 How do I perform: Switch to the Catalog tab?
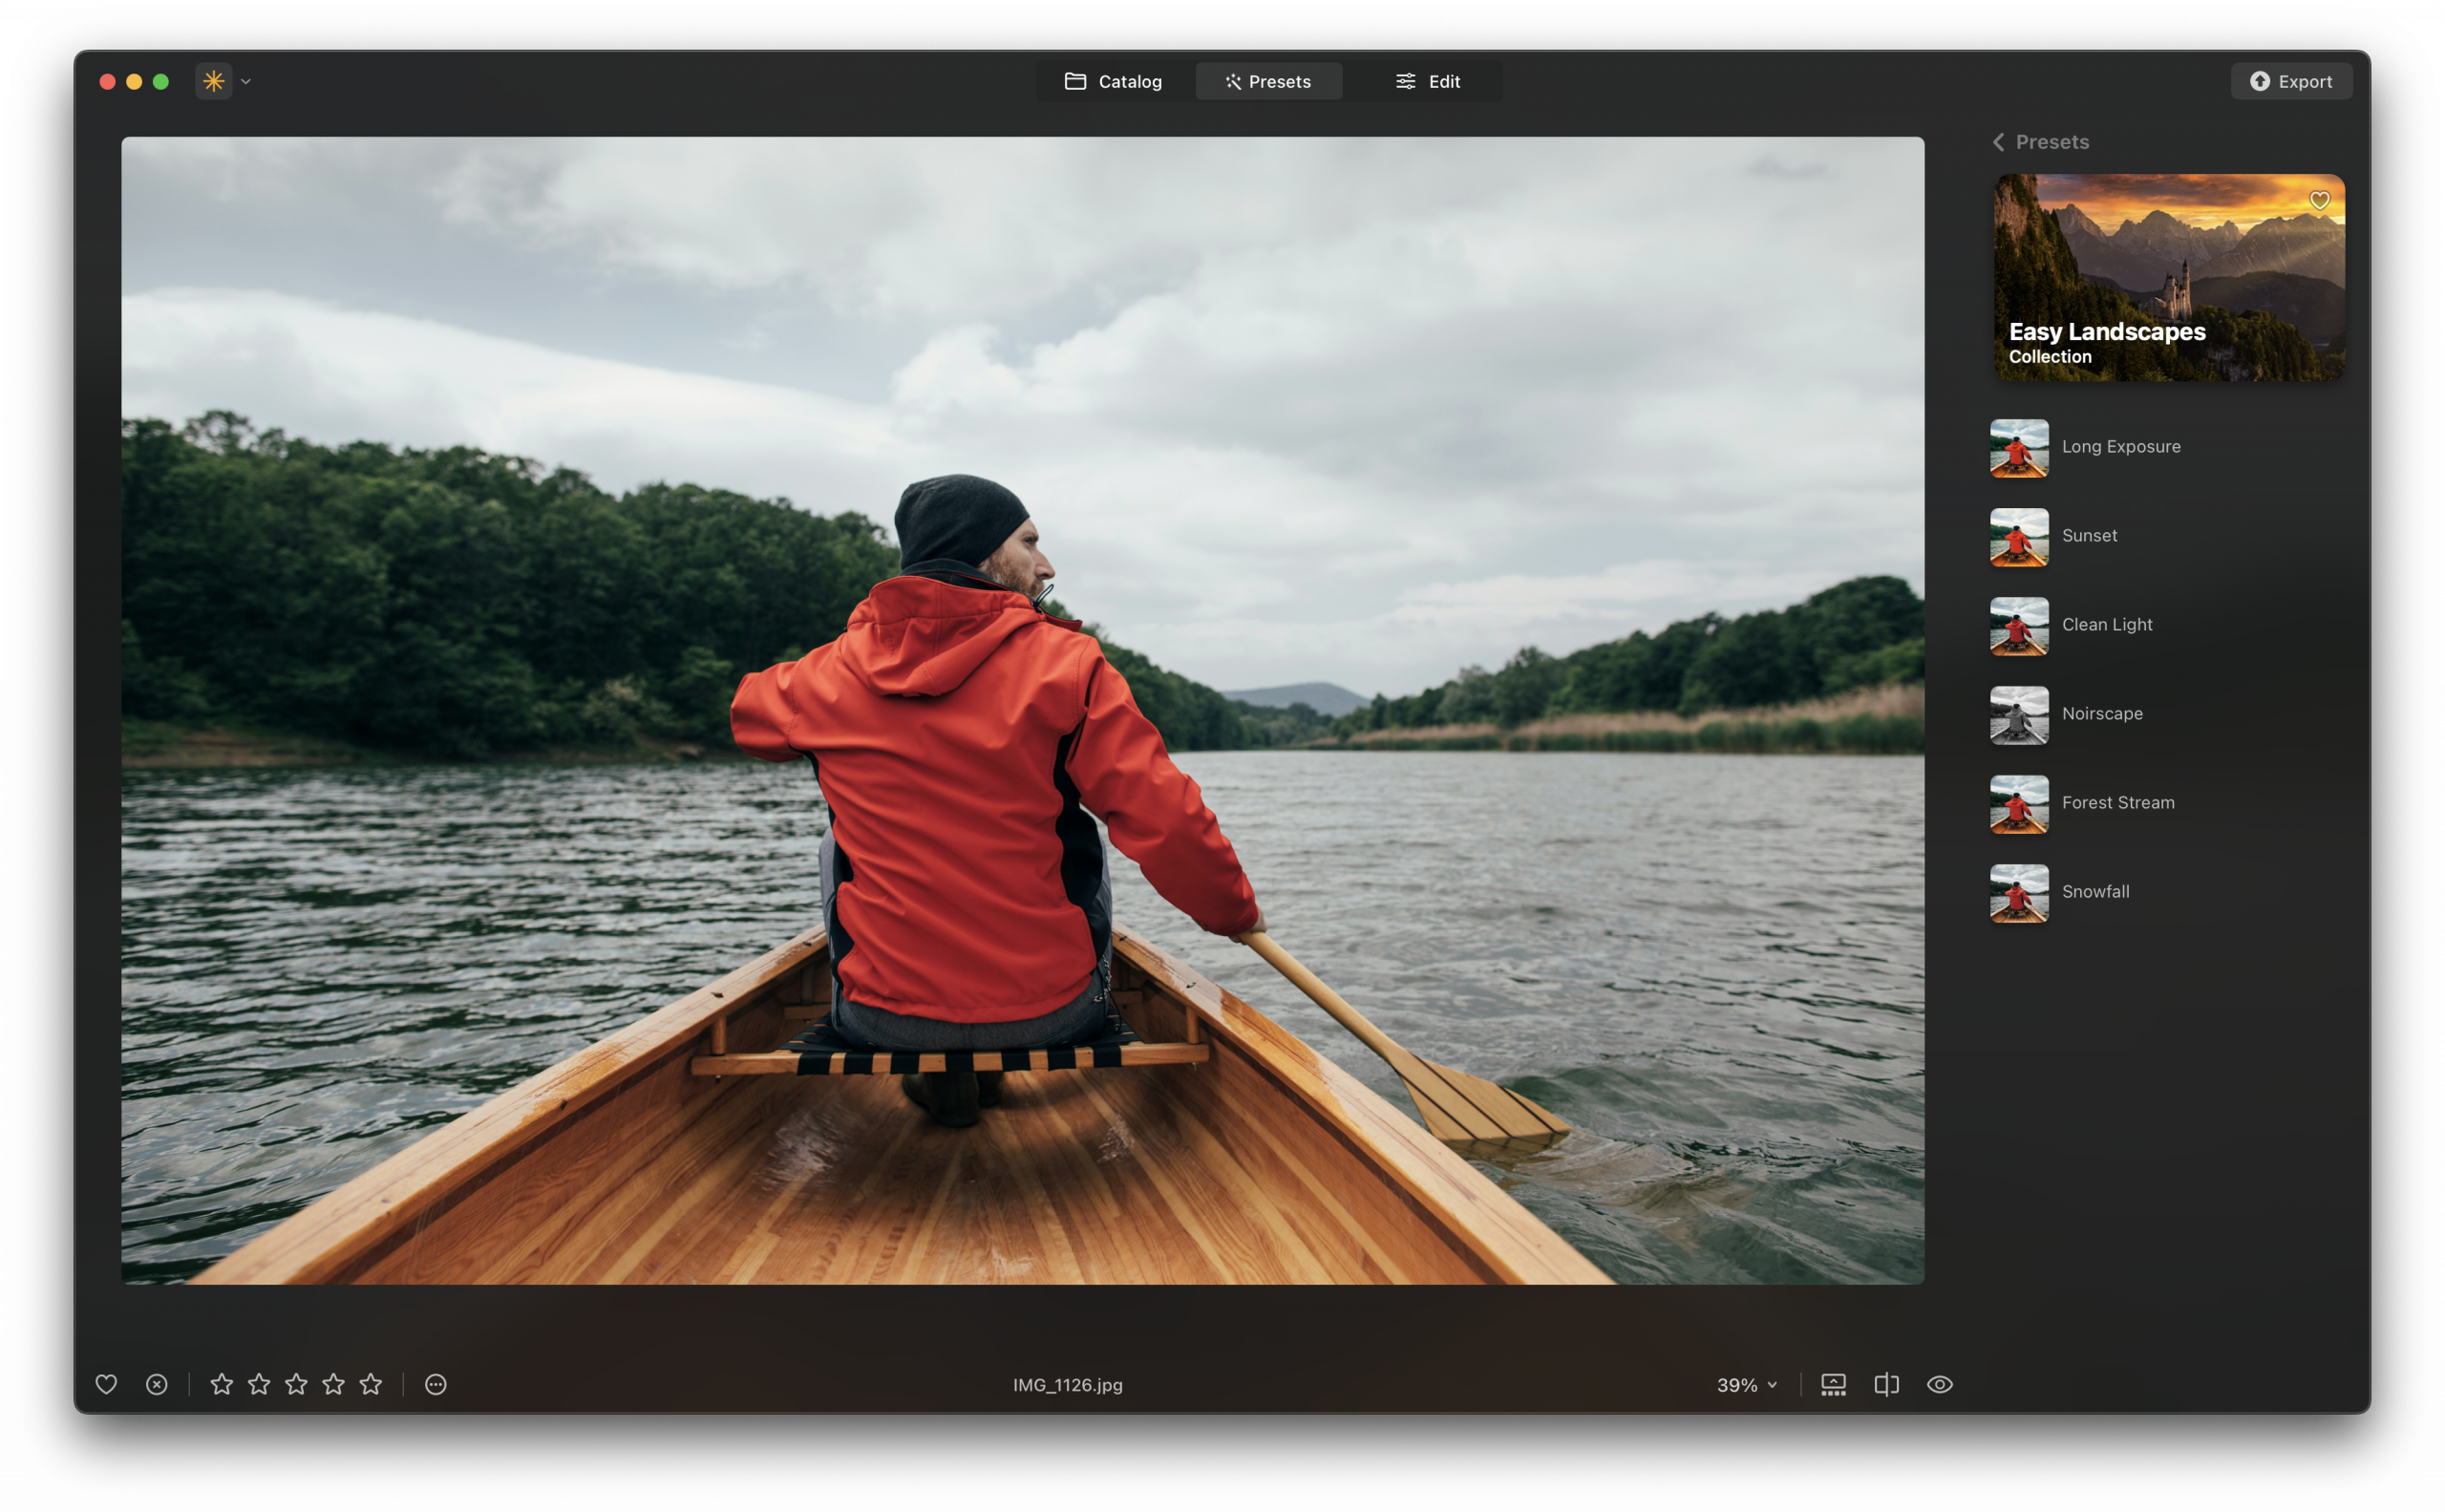[x=1113, y=81]
